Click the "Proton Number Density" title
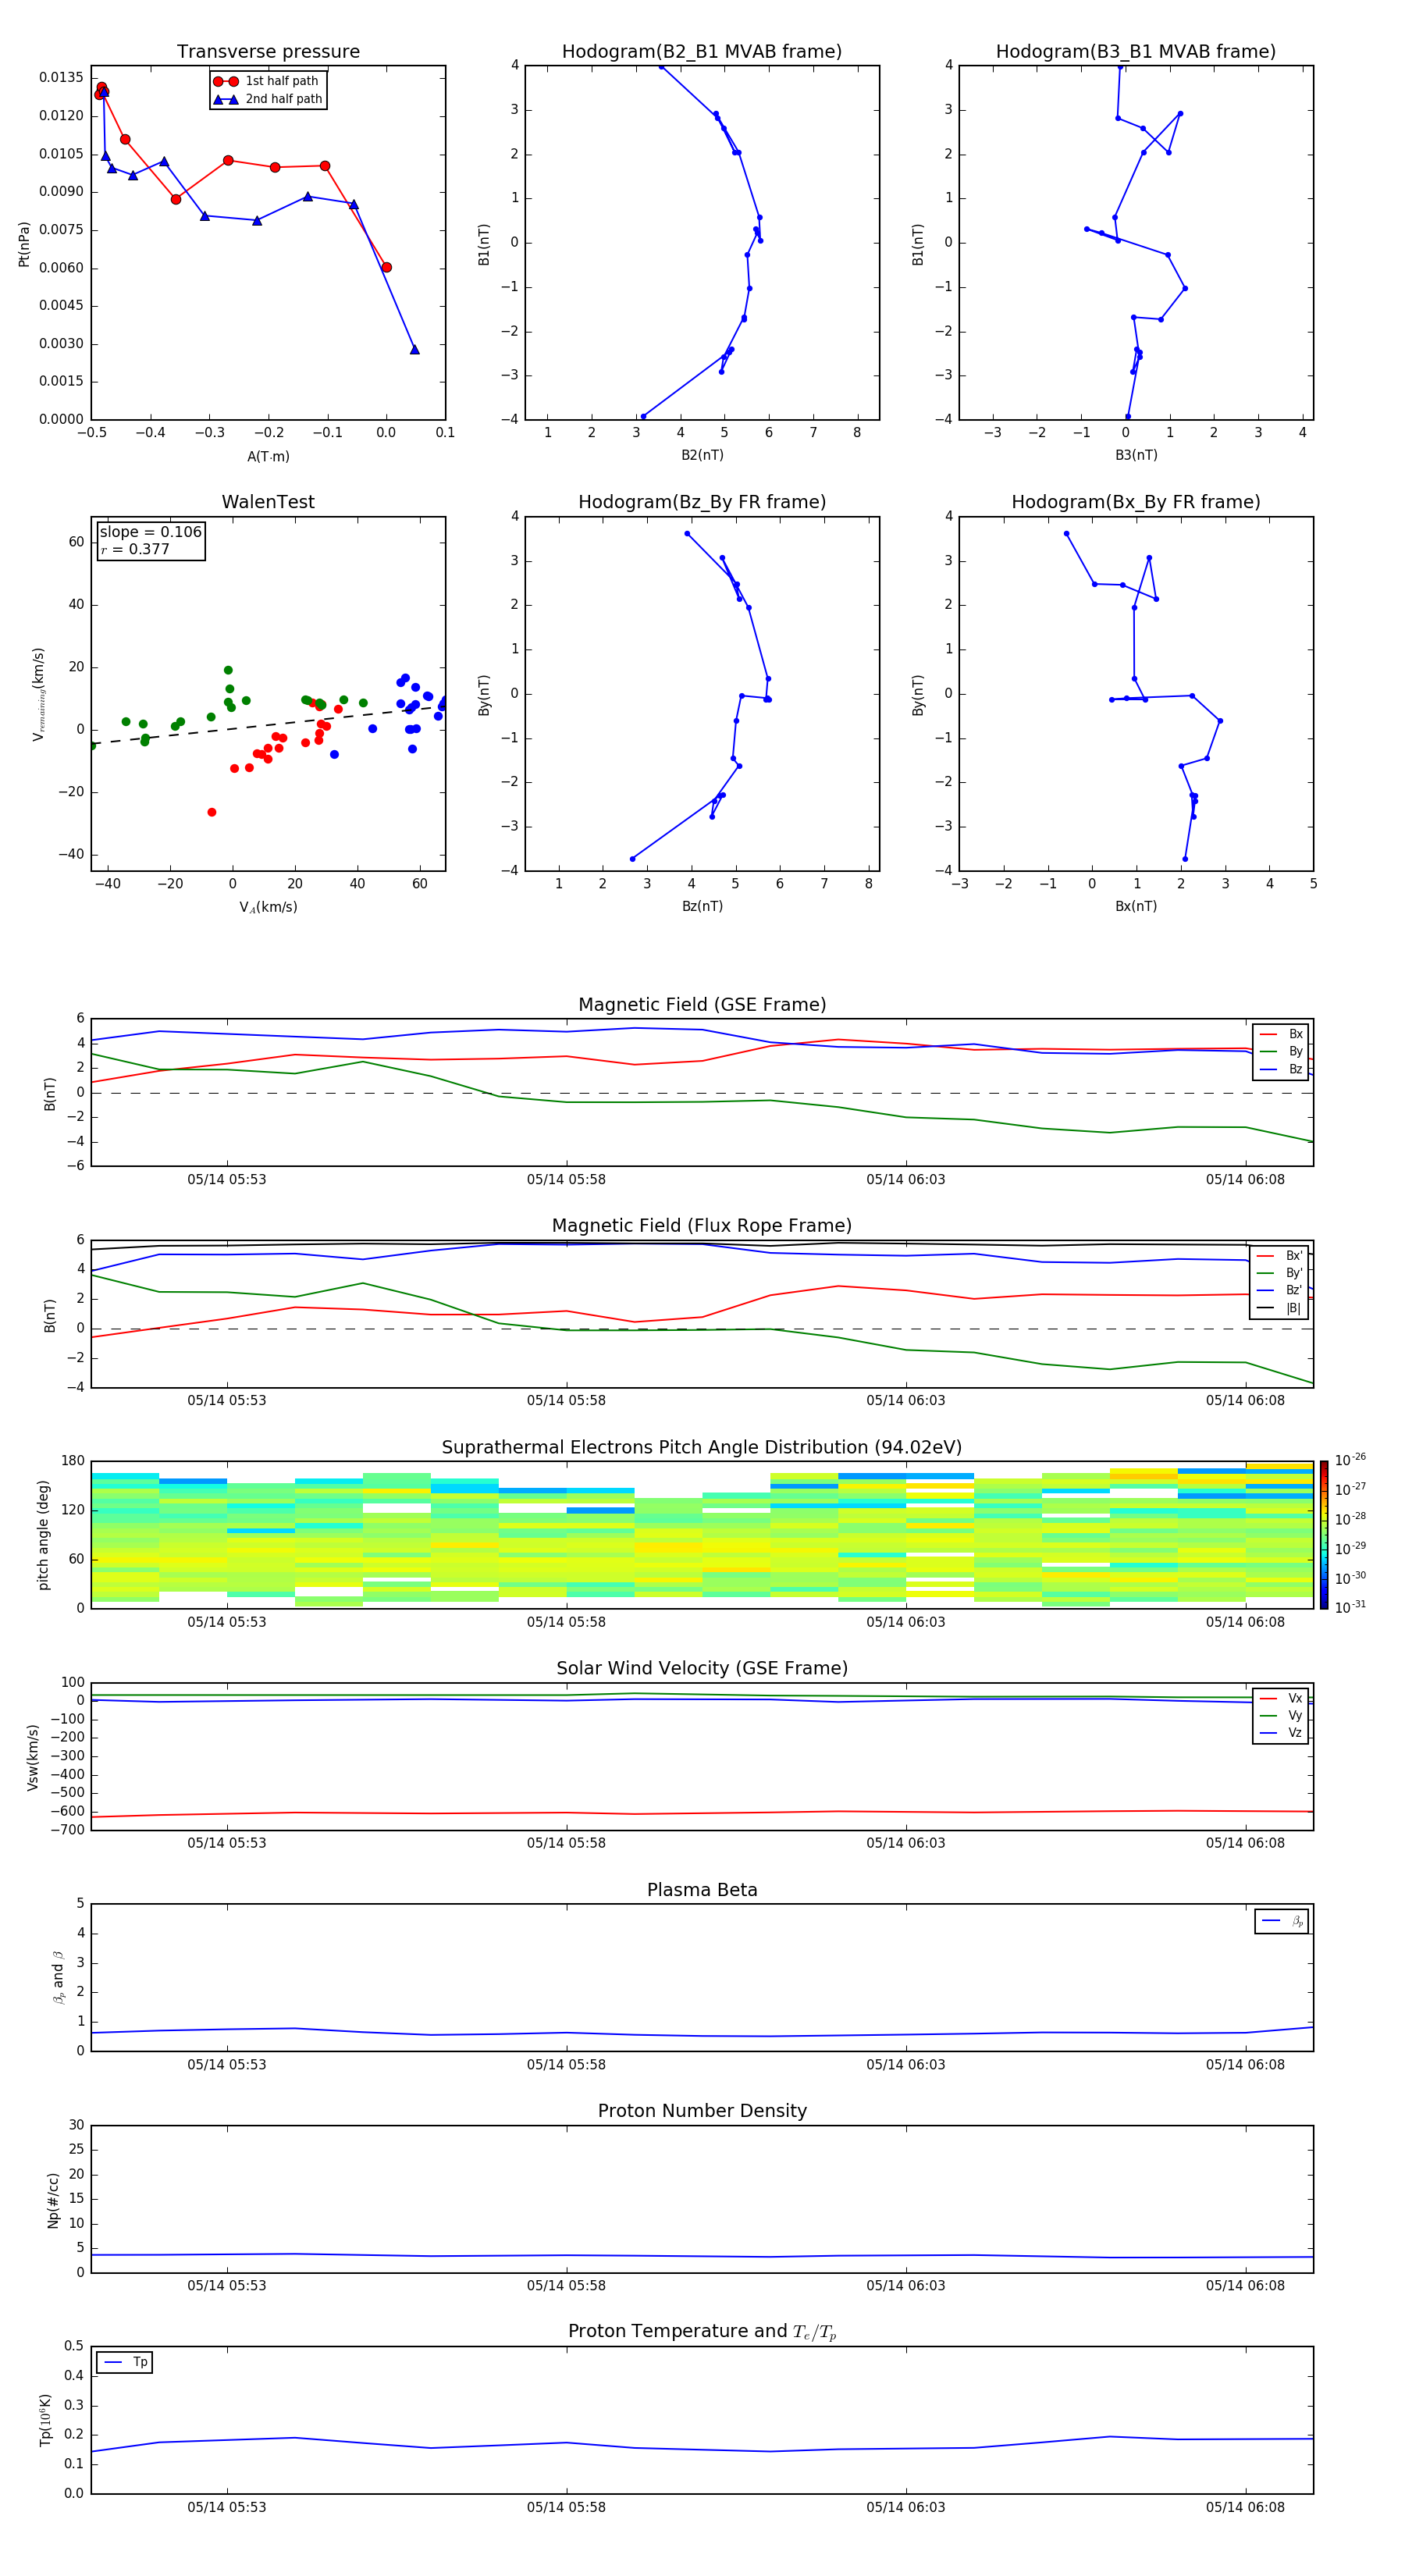 coord(702,2111)
